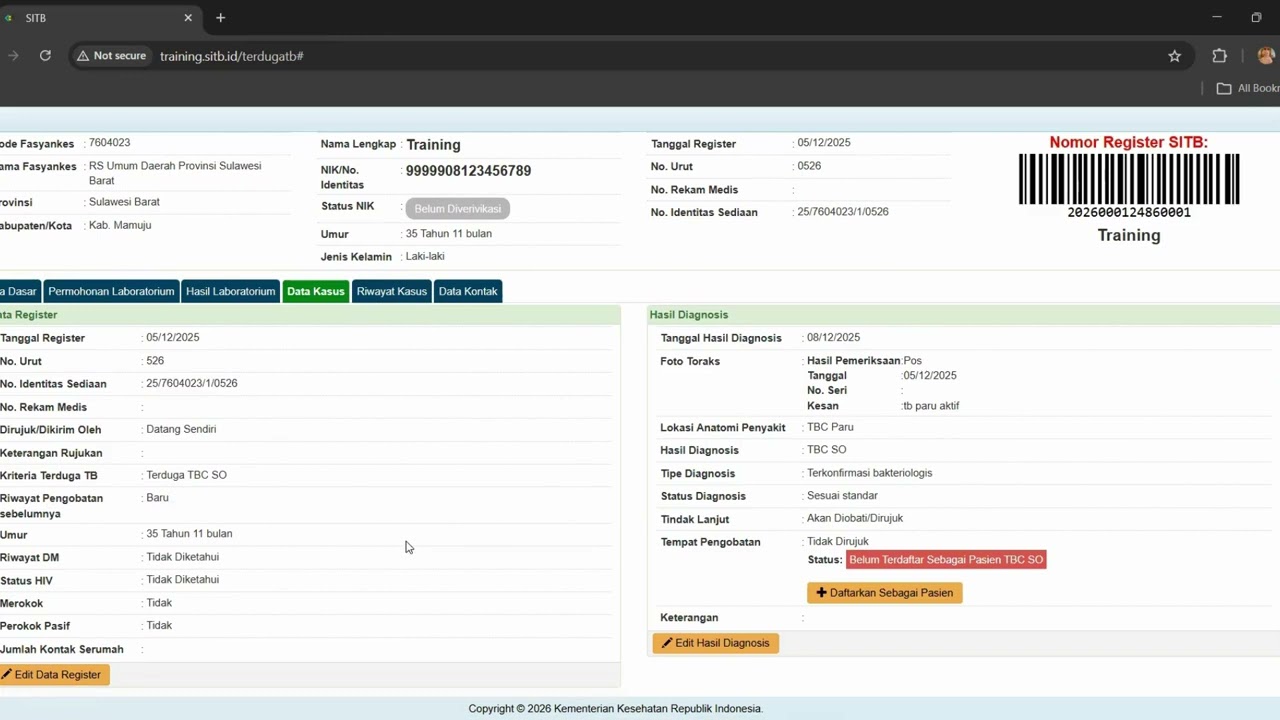Open the browser extensions puzzle icon
Image resolution: width=1280 pixels, height=720 pixels.
tap(1219, 56)
